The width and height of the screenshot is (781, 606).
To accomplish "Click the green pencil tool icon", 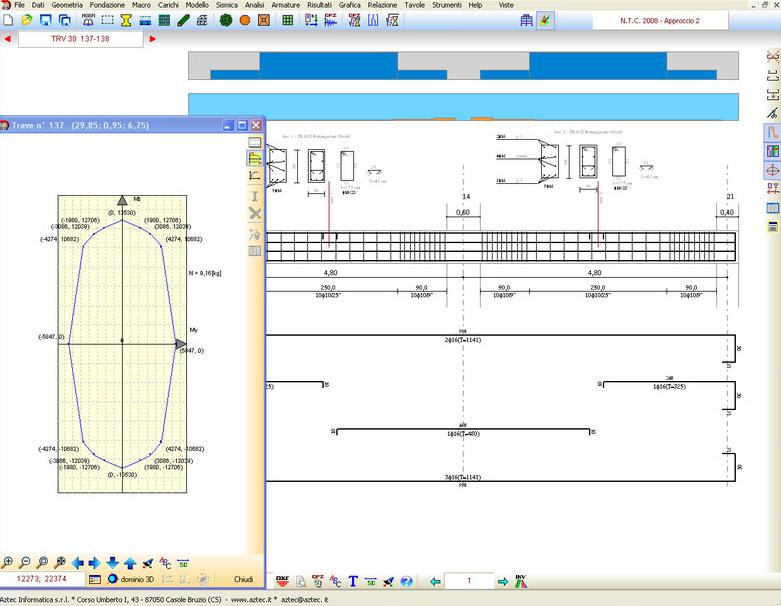I will pos(183,20).
